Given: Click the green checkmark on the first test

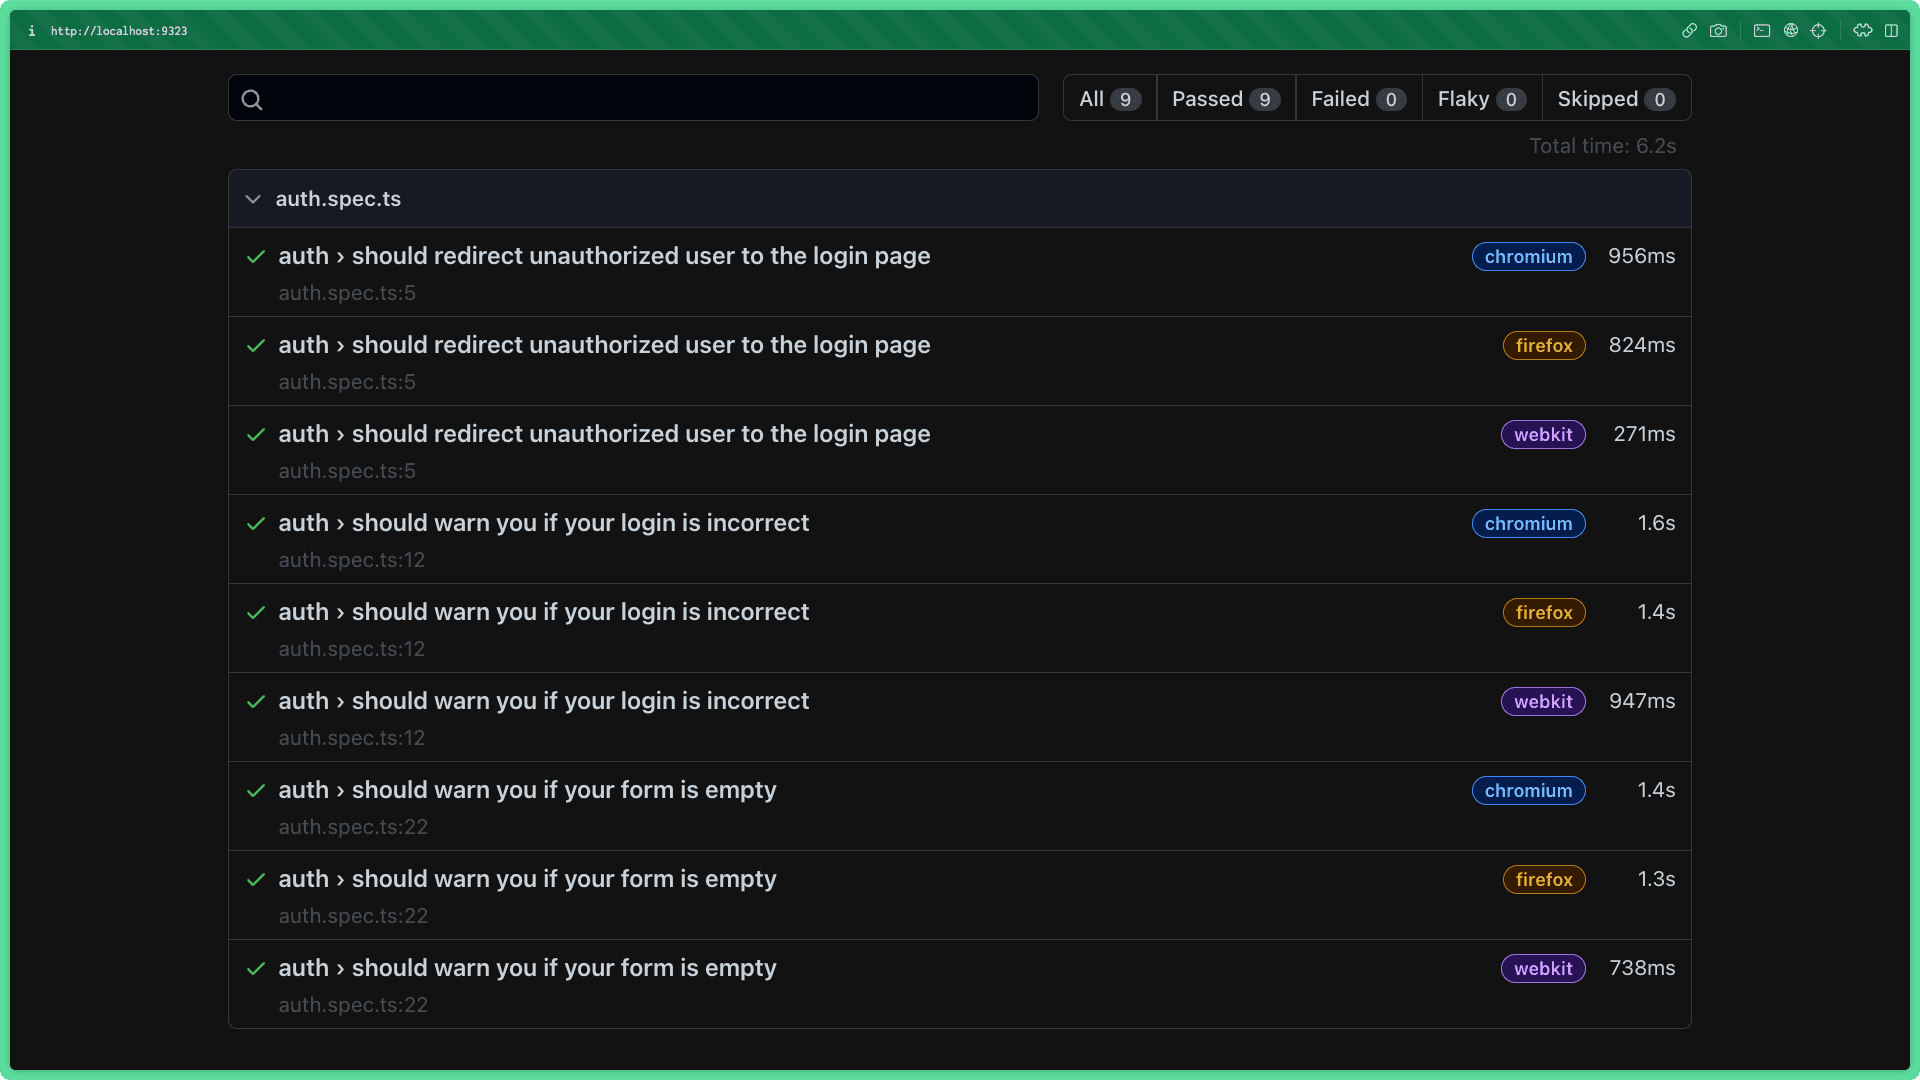Looking at the screenshot, I should click(x=256, y=257).
